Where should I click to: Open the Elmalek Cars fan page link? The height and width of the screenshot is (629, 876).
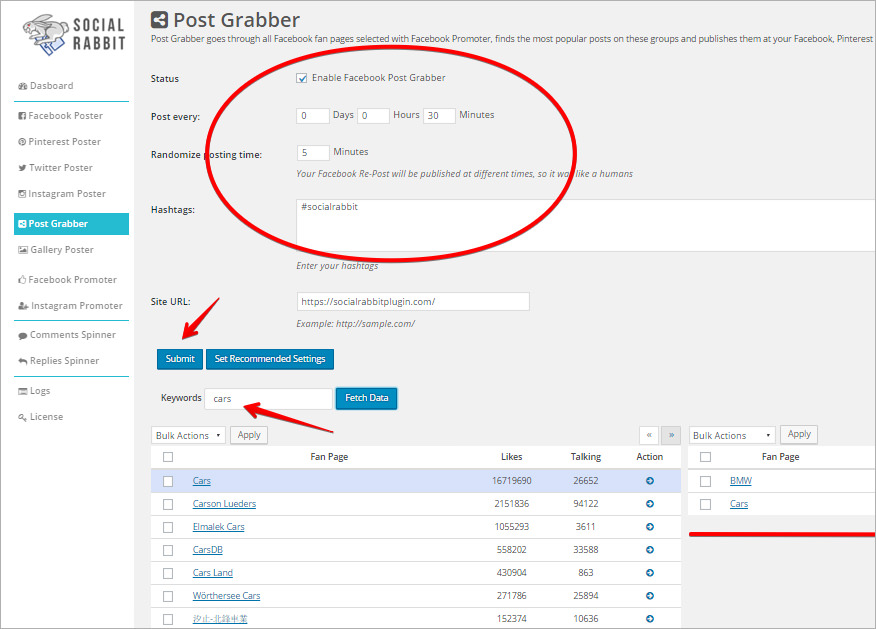218,526
